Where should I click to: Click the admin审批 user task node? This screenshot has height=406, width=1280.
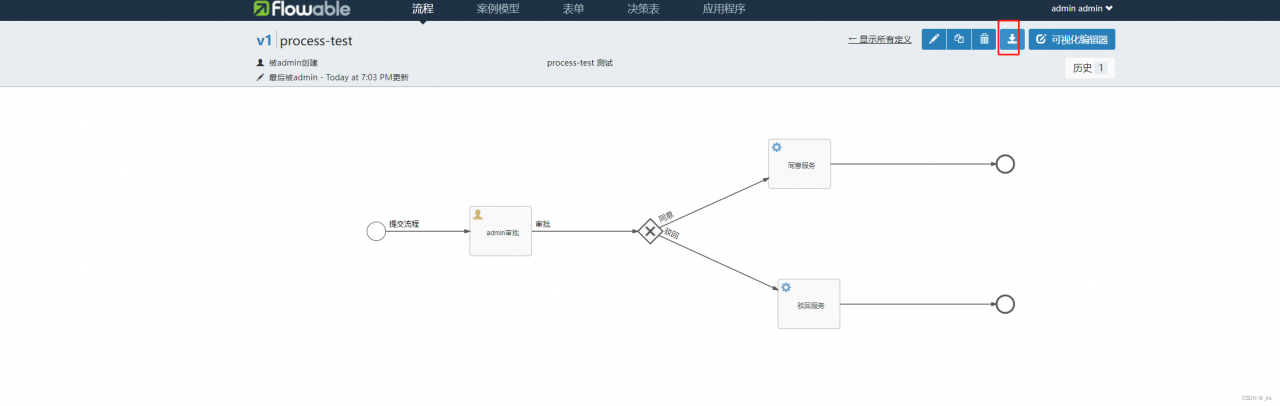point(500,231)
